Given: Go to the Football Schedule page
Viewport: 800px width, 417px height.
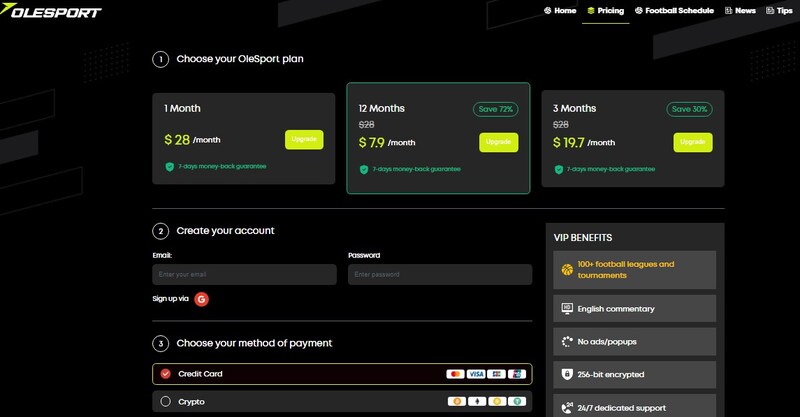Looking at the screenshot, I should point(674,10).
